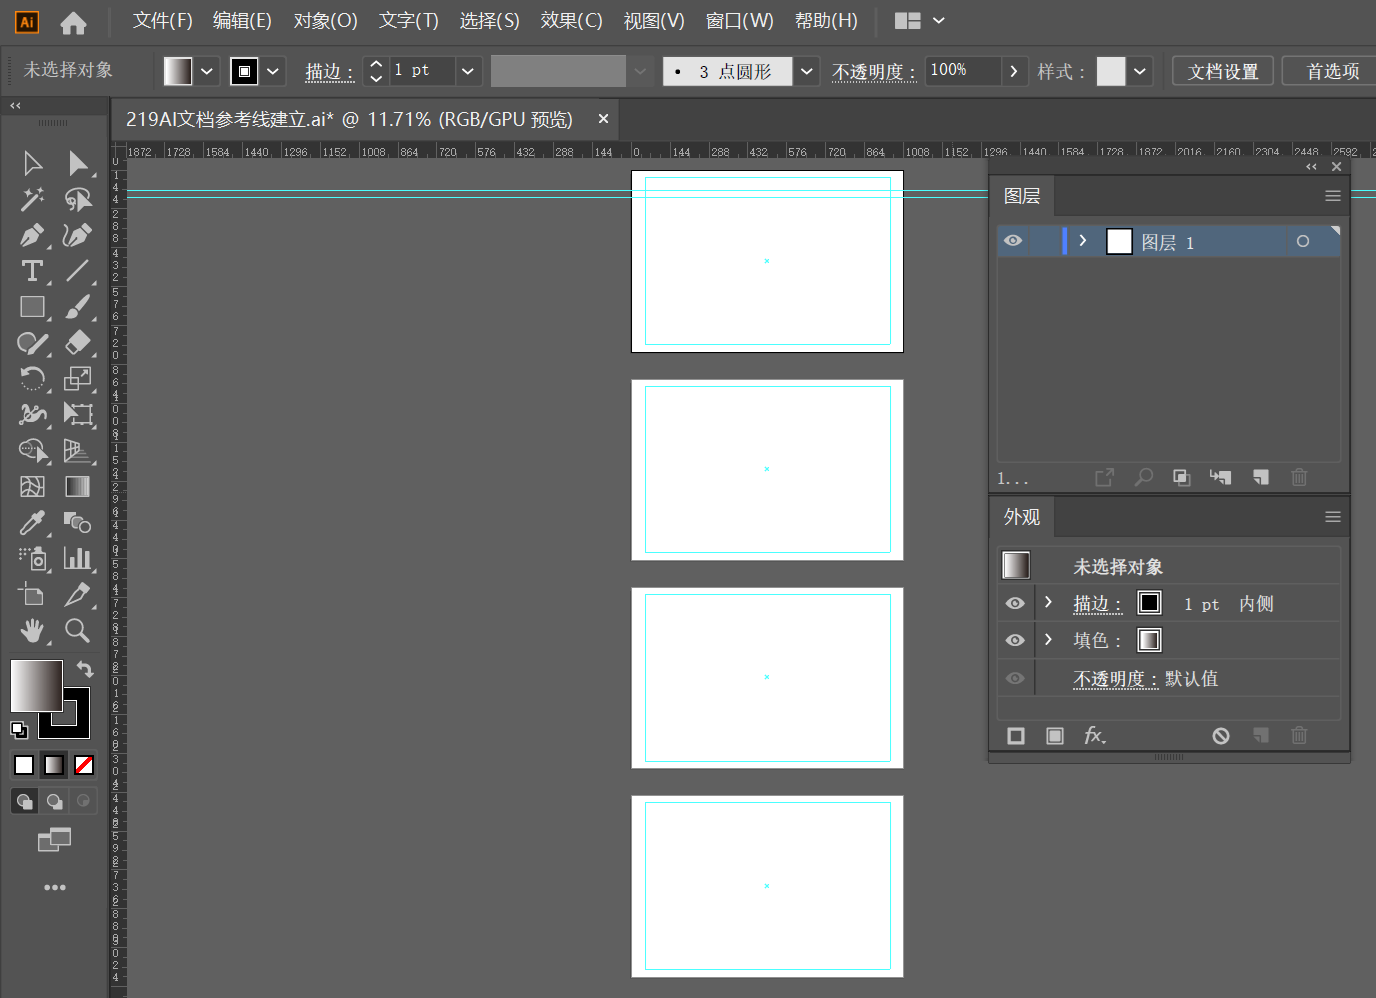The width and height of the screenshot is (1376, 998).
Task: Open fill color dropdown in control bar
Action: [x=207, y=71]
